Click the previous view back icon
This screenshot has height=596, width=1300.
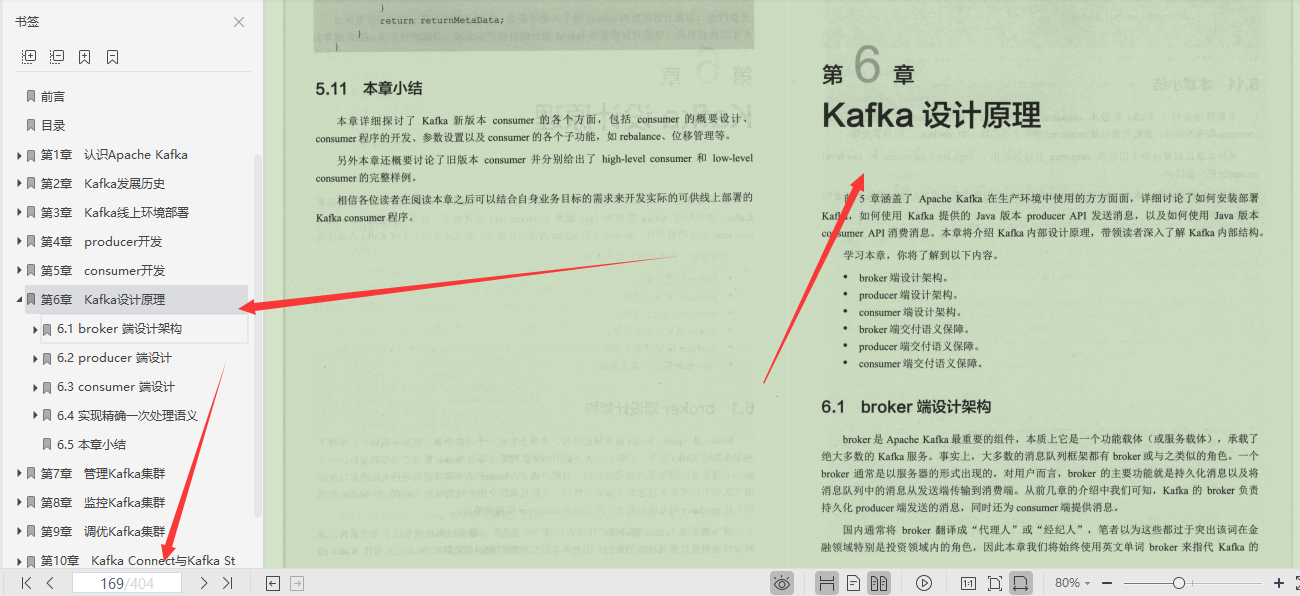(x=273, y=583)
